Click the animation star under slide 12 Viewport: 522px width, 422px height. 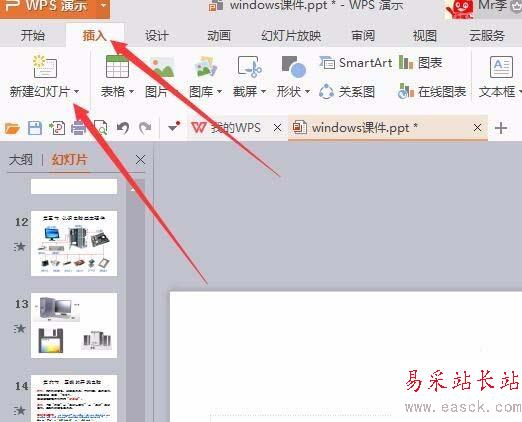click(20, 247)
